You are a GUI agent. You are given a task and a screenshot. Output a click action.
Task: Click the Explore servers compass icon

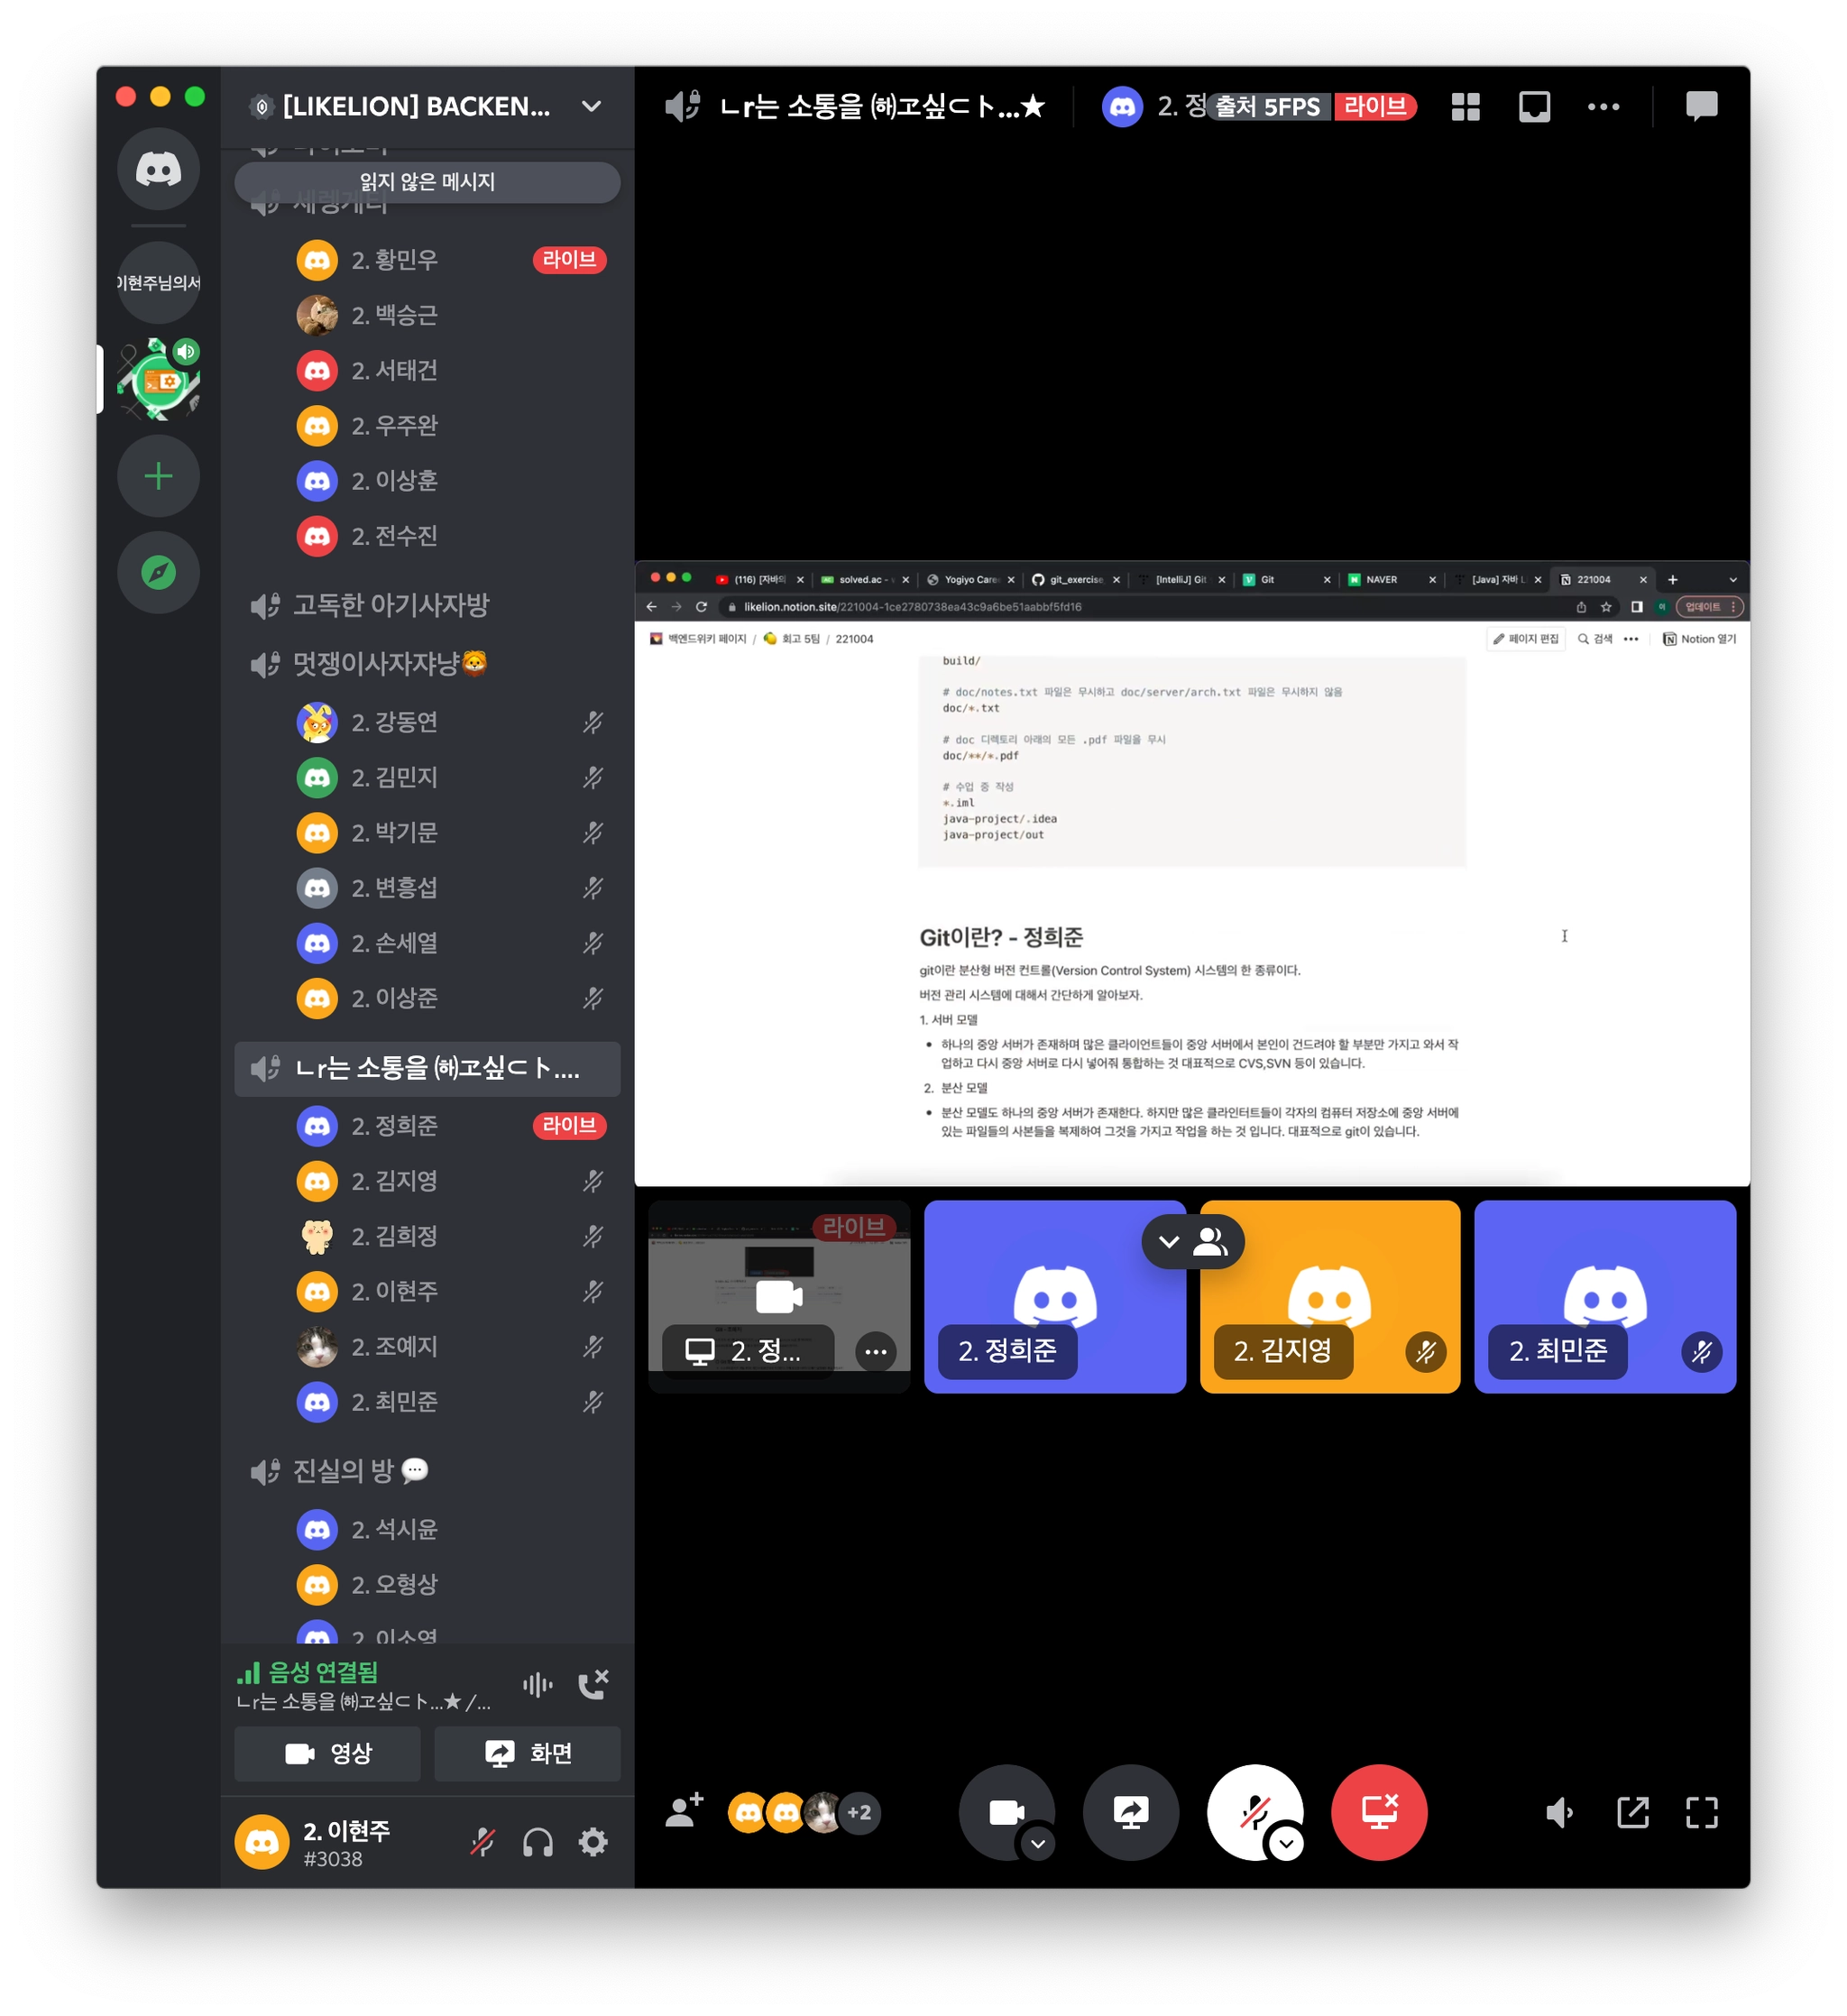[x=158, y=573]
